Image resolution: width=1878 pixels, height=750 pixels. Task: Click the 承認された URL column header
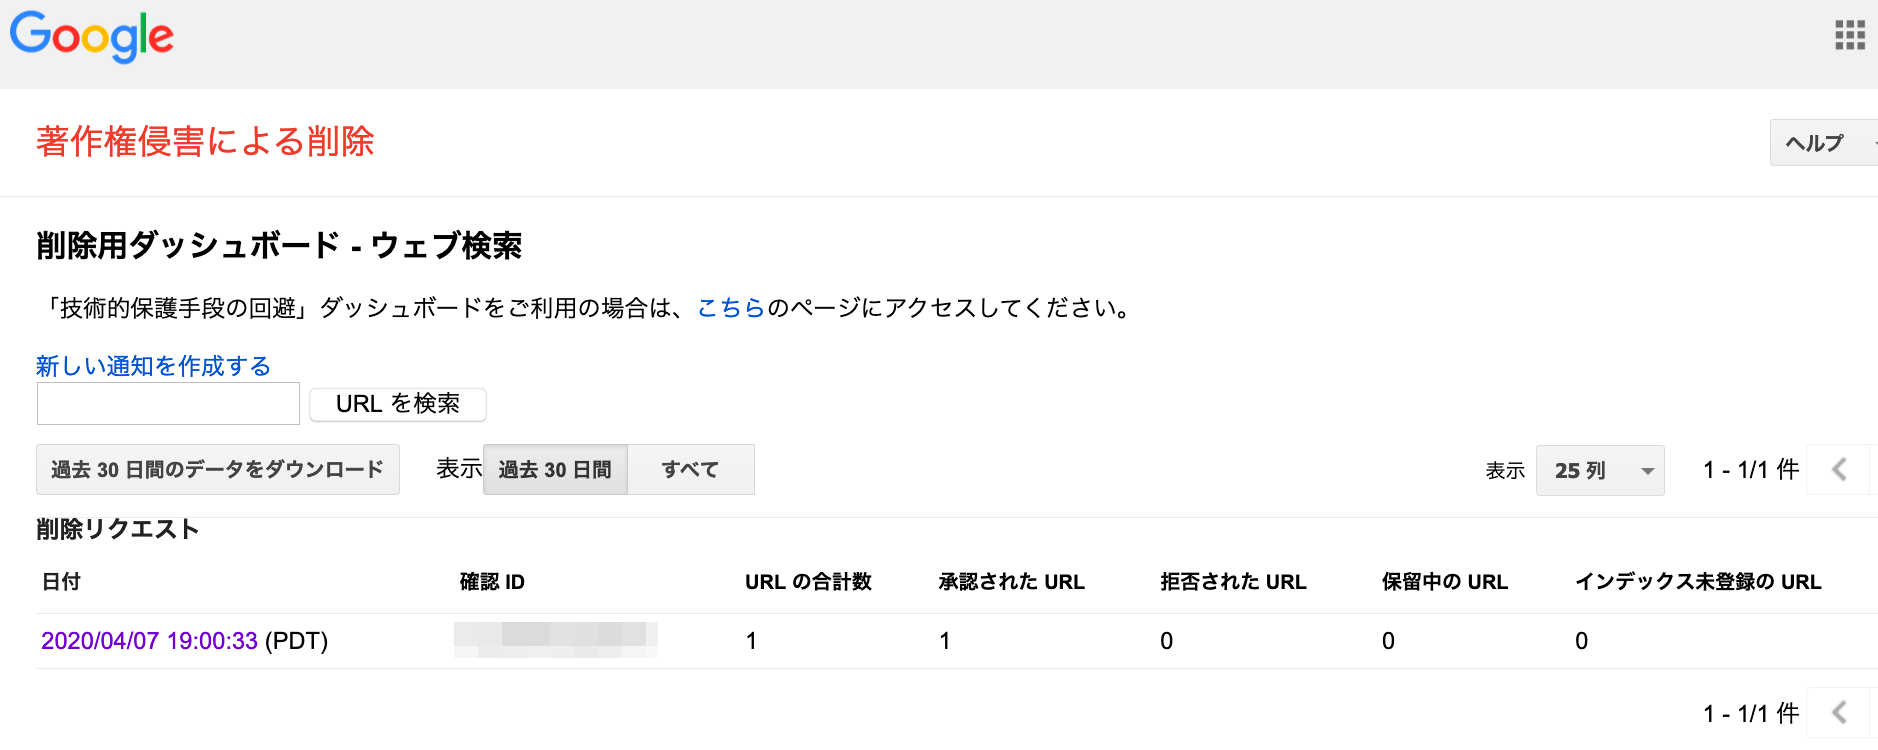[x=1011, y=582]
